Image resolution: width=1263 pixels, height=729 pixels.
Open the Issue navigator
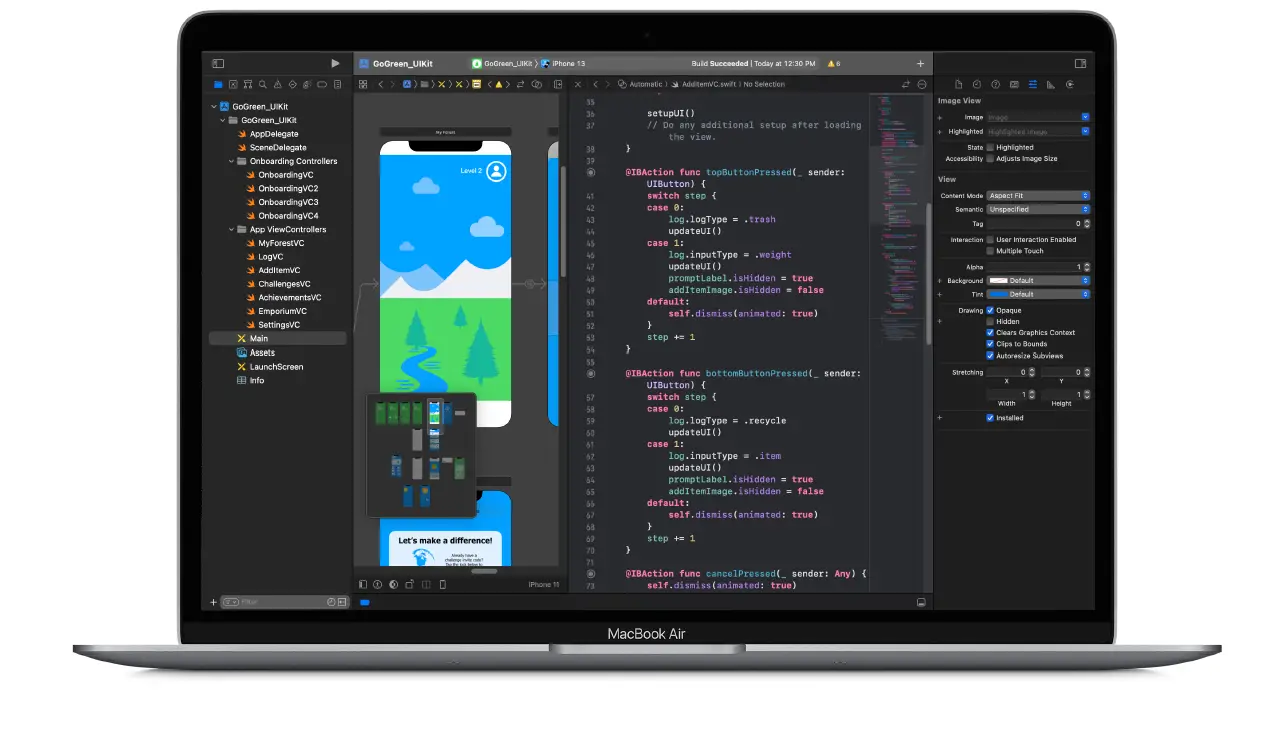tap(278, 84)
